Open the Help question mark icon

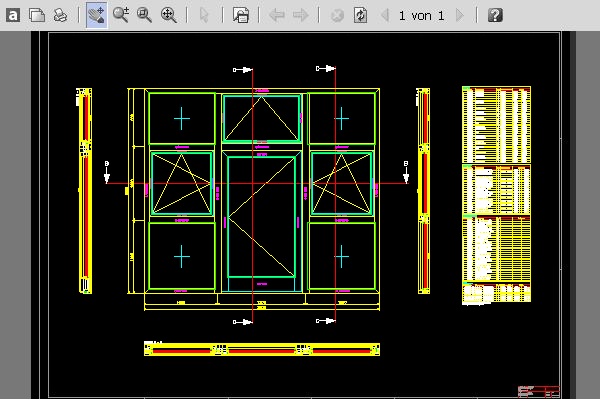[x=495, y=16]
